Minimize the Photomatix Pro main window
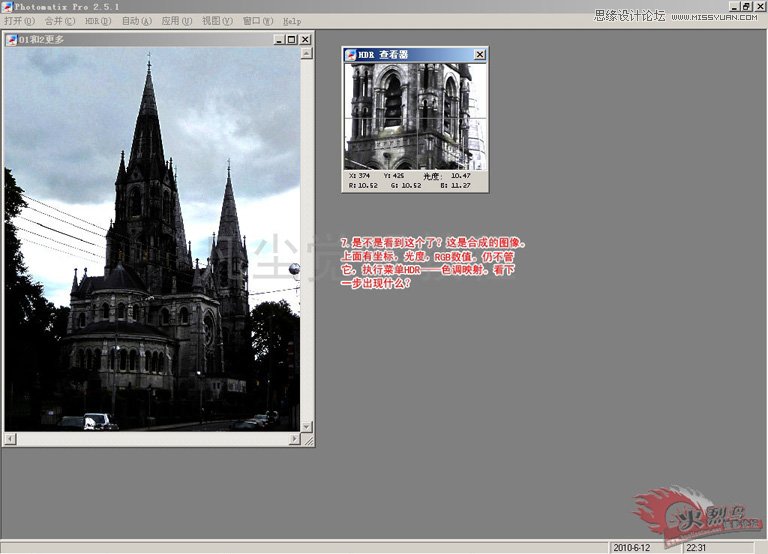 pyautogui.click(x=733, y=6)
